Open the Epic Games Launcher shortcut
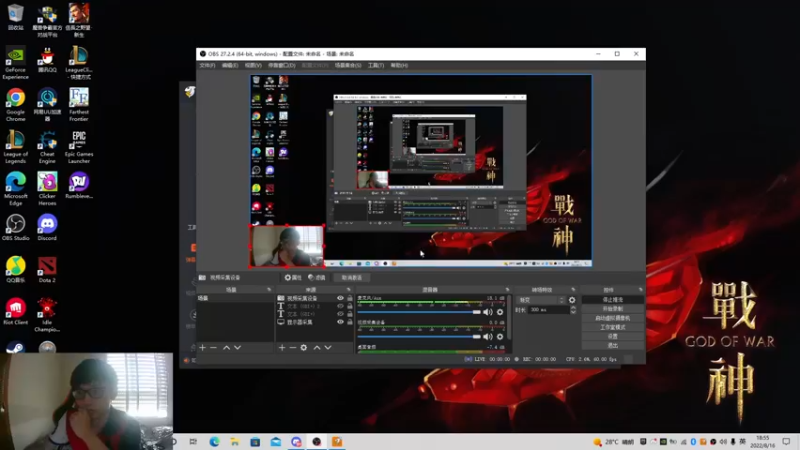The image size is (800, 450). 79,147
